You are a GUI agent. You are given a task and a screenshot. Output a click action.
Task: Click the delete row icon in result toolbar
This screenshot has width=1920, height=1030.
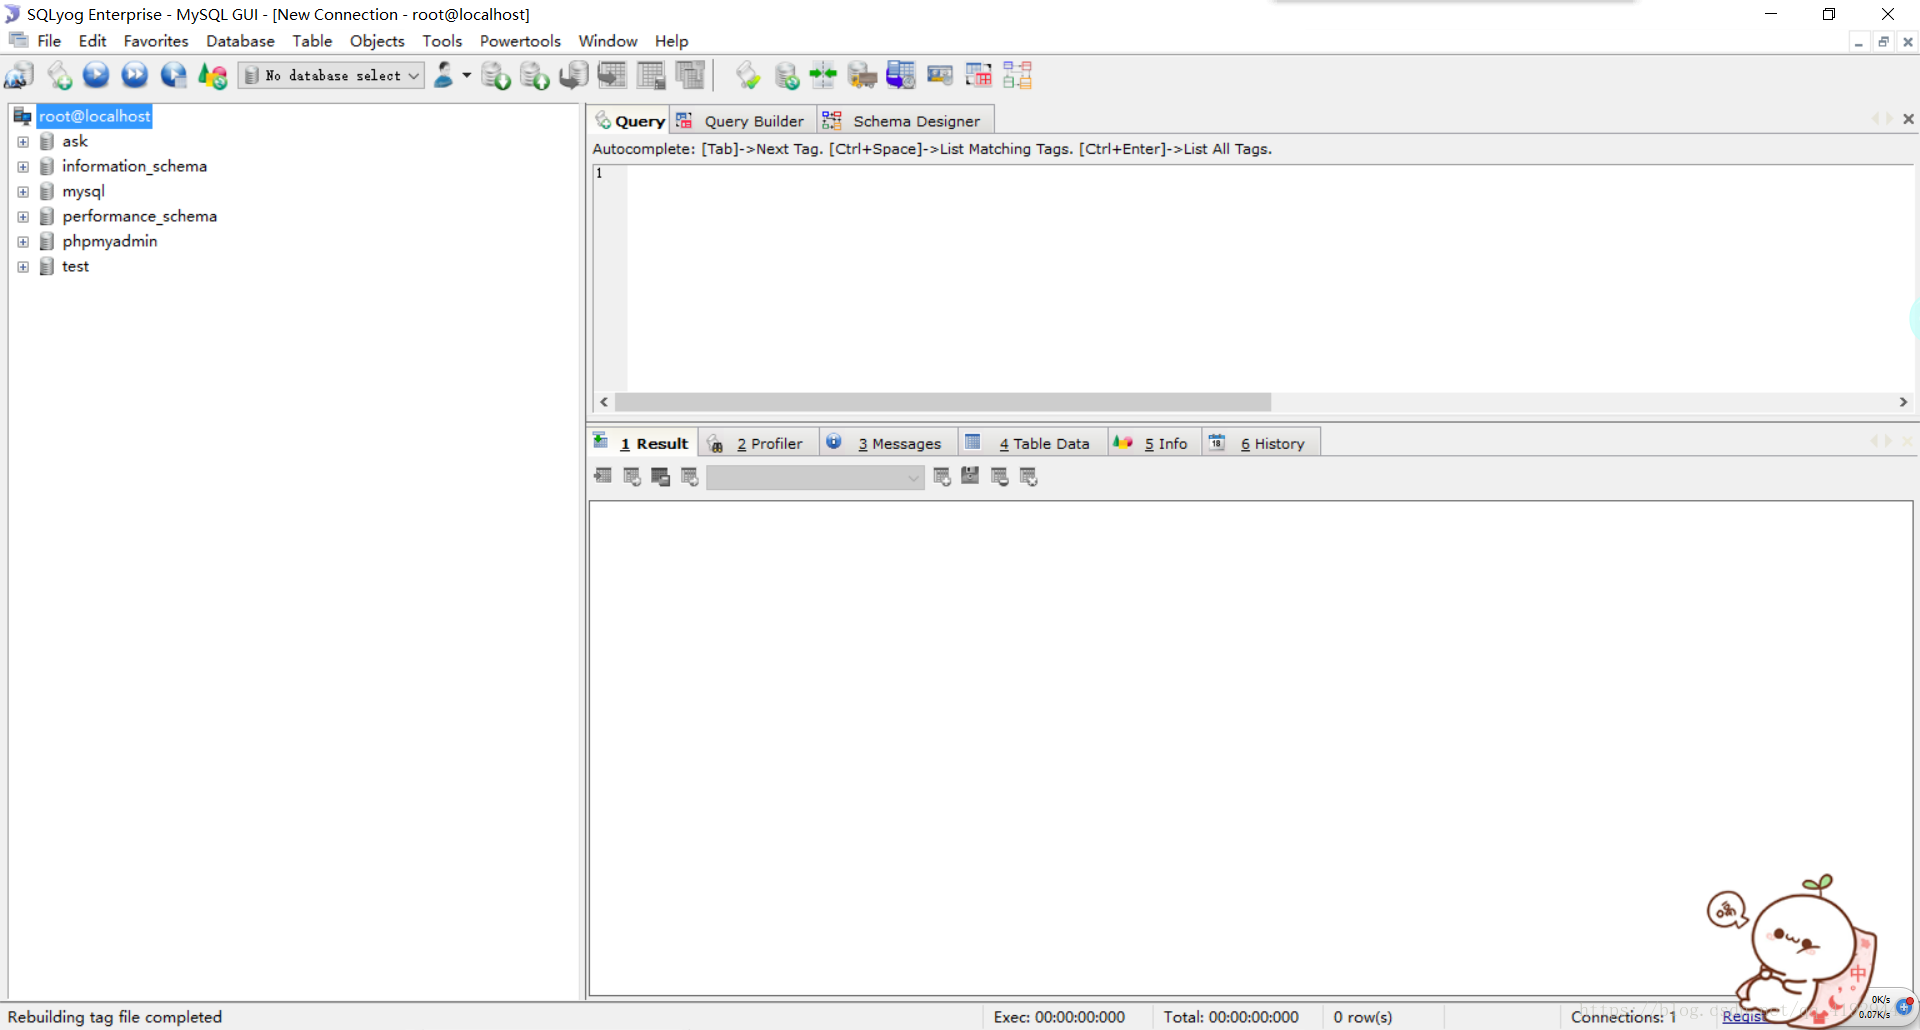(x=1000, y=477)
